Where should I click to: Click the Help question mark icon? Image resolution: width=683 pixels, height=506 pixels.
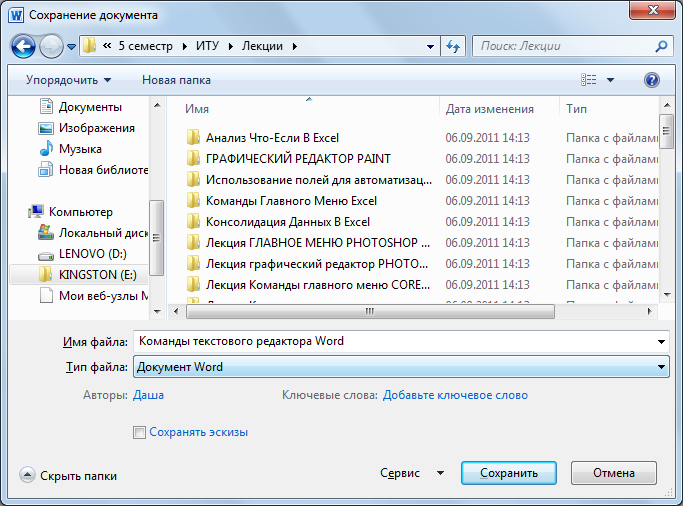(x=652, y=80)
